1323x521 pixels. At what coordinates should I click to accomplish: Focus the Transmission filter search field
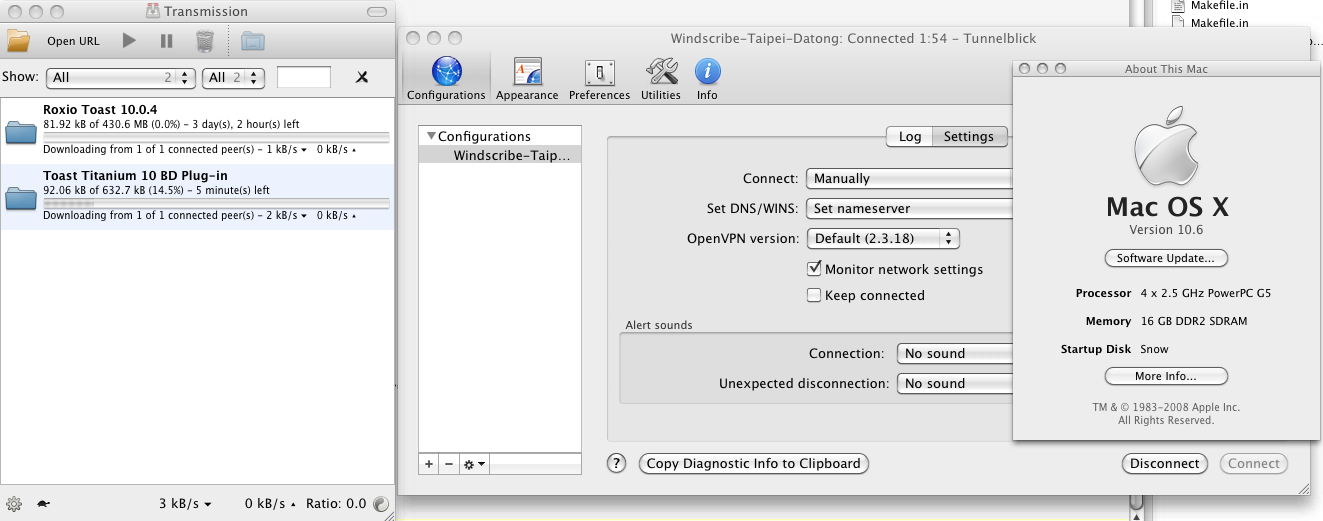click(x=304, y=77)
